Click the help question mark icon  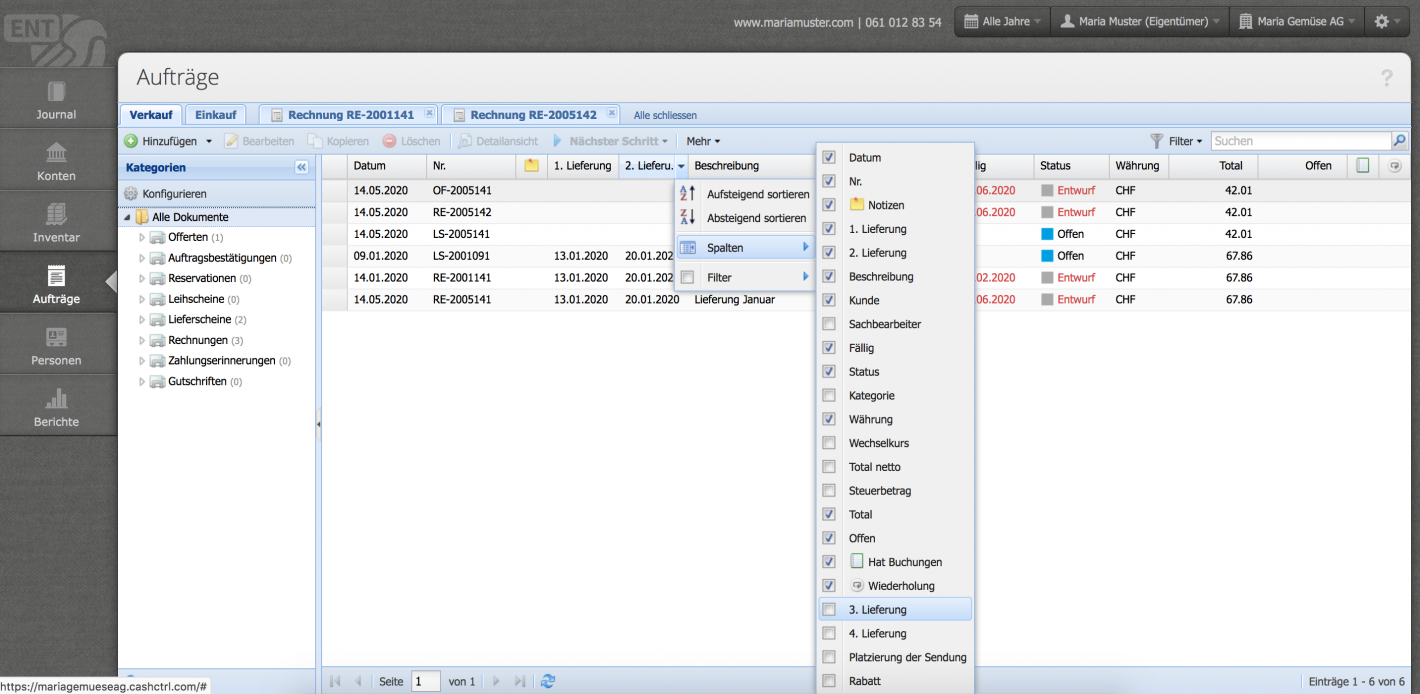(x=1387, y=78)
